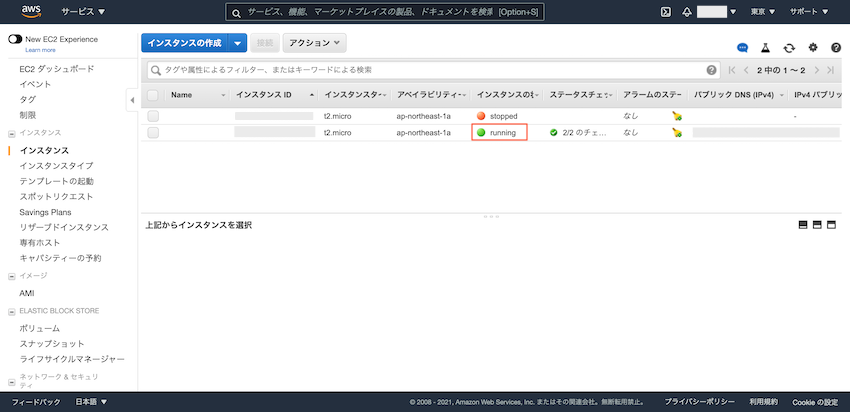Image resolution: width=850 pixels, height=412 pixels.
Task: Toggle New EC2 Experience switch
Action: (x=15, y=40)
